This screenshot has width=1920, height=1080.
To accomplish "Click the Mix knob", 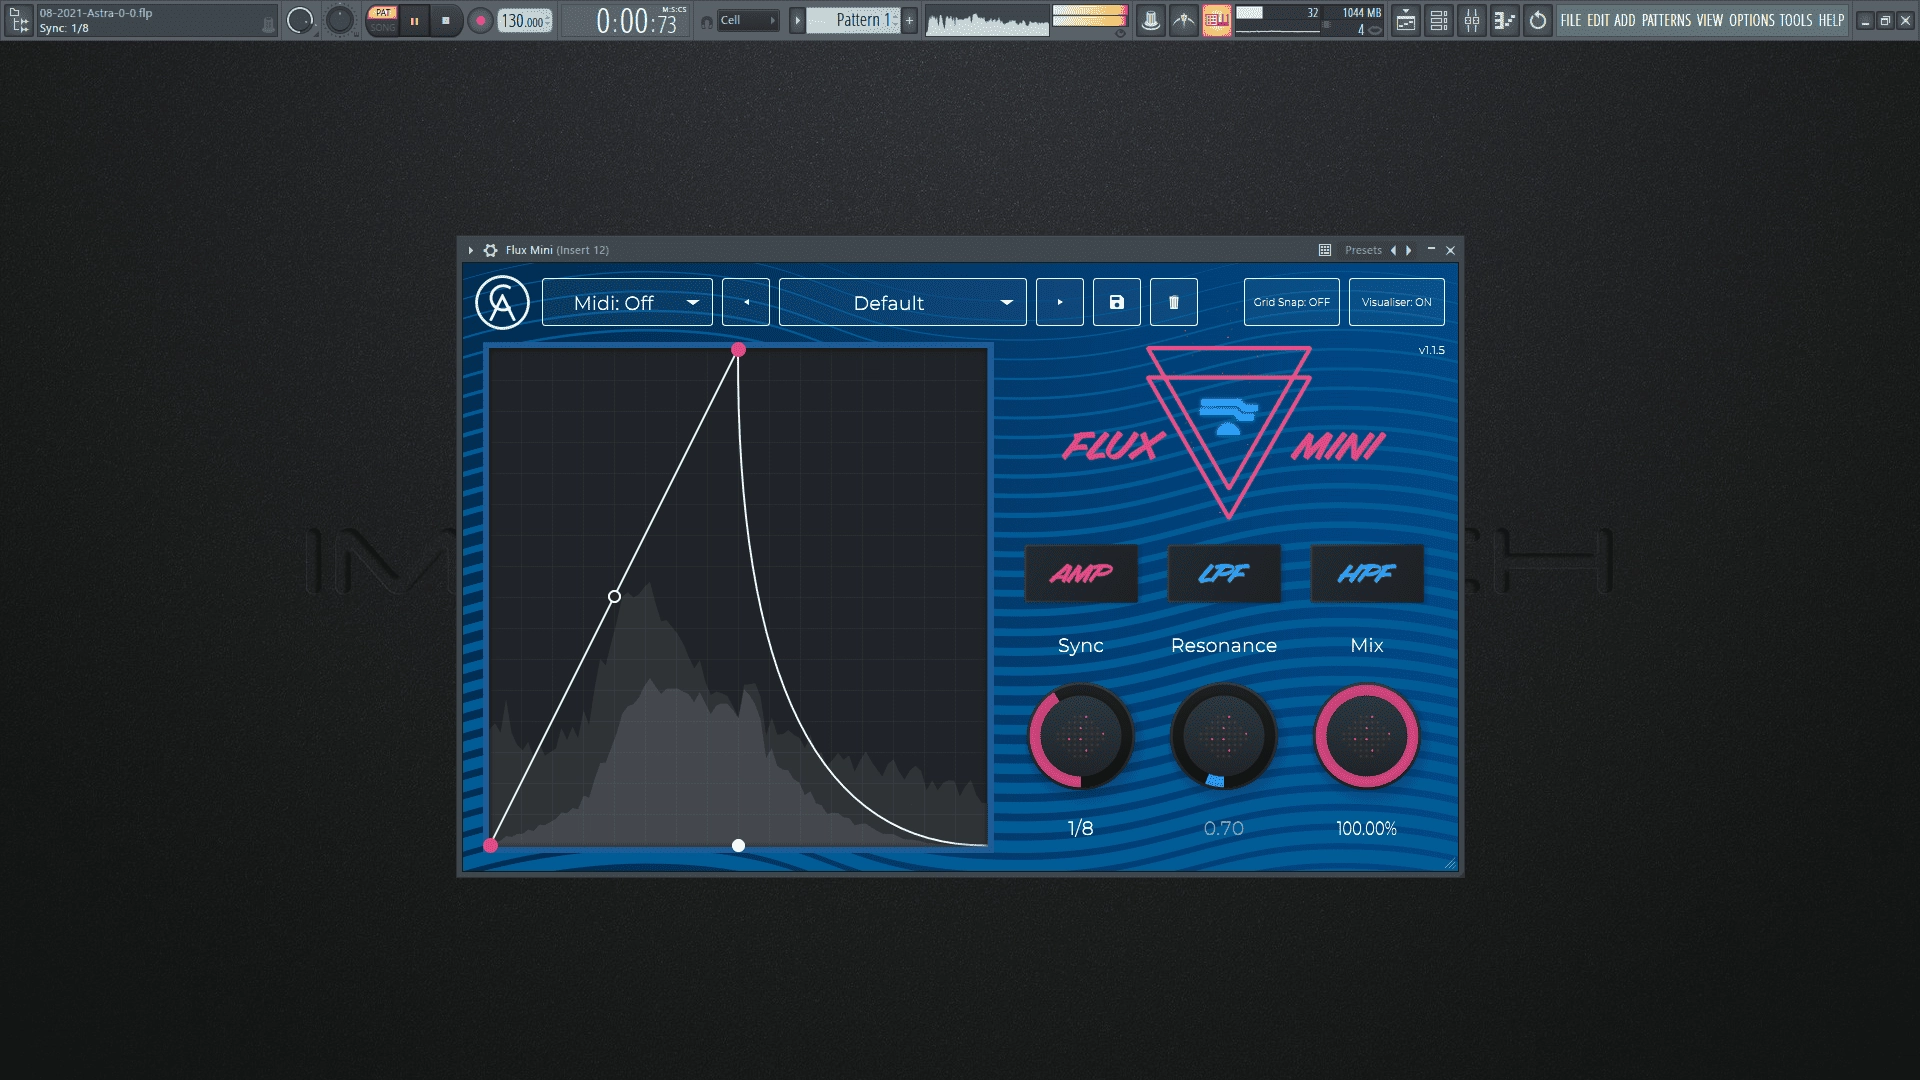I will coord(1367,737).
